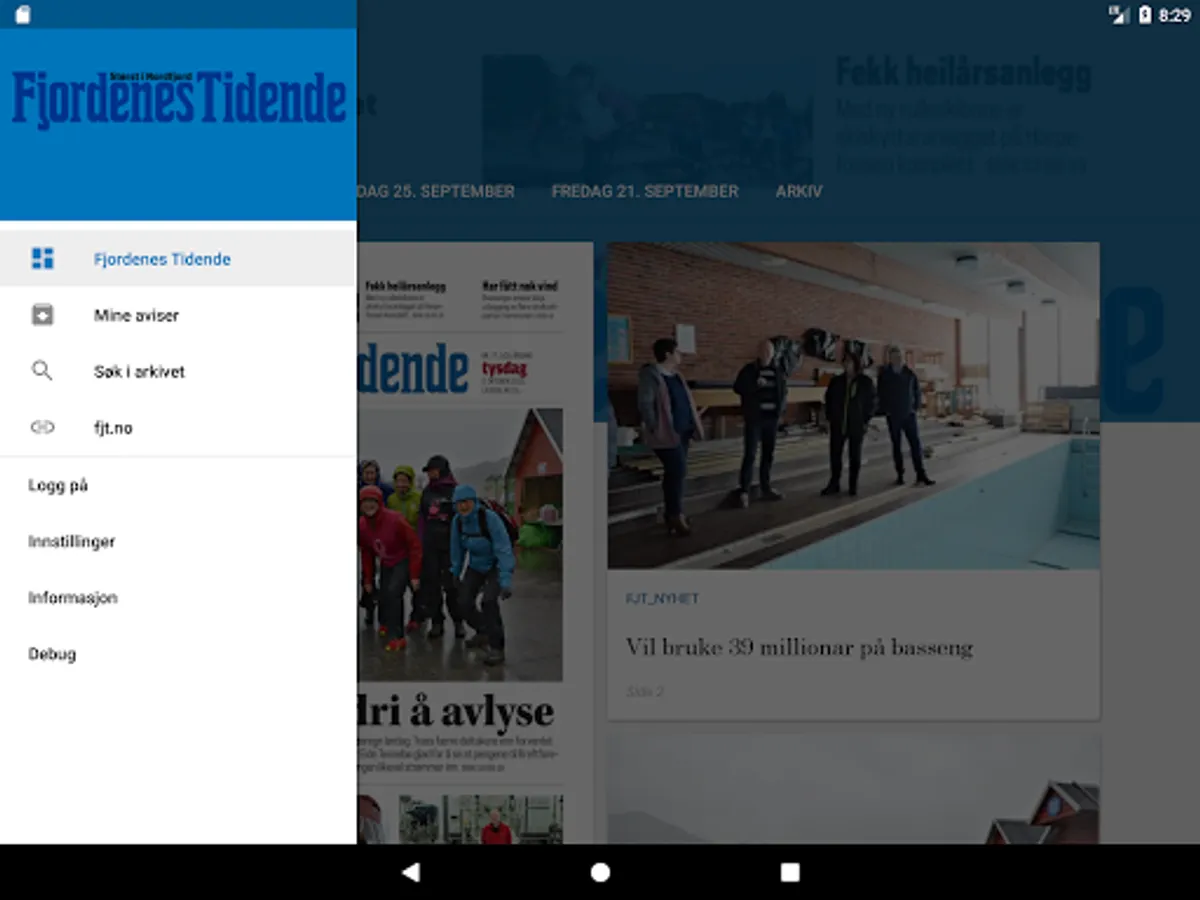Open Informasjon
The width and height of the screenshot is (1200, 900).
[178, 597]
